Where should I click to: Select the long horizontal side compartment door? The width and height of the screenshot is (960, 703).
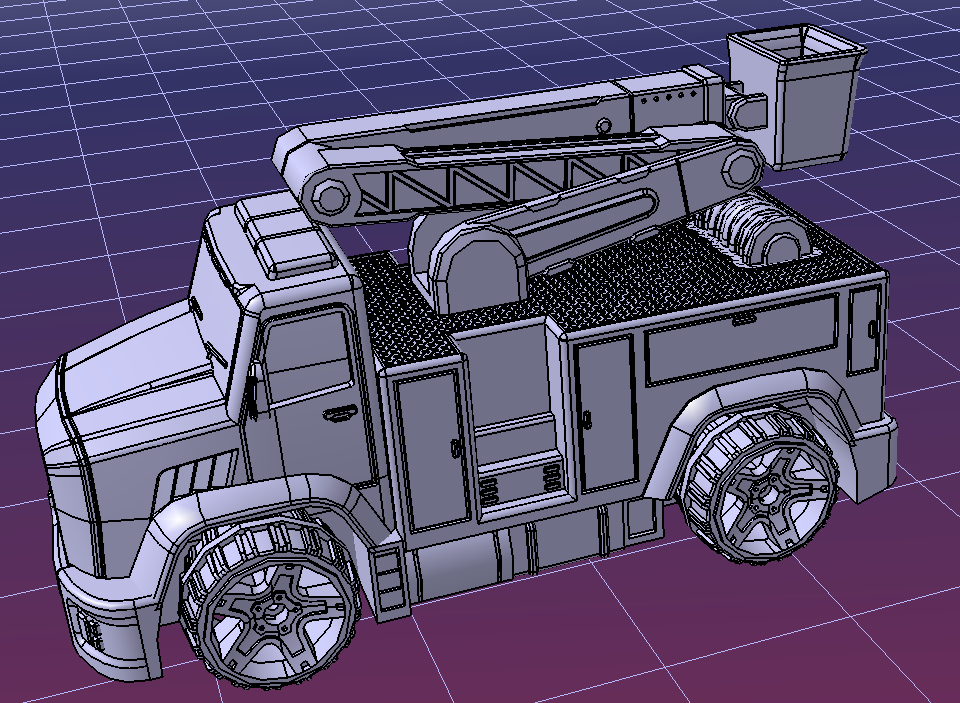[742, 339]
